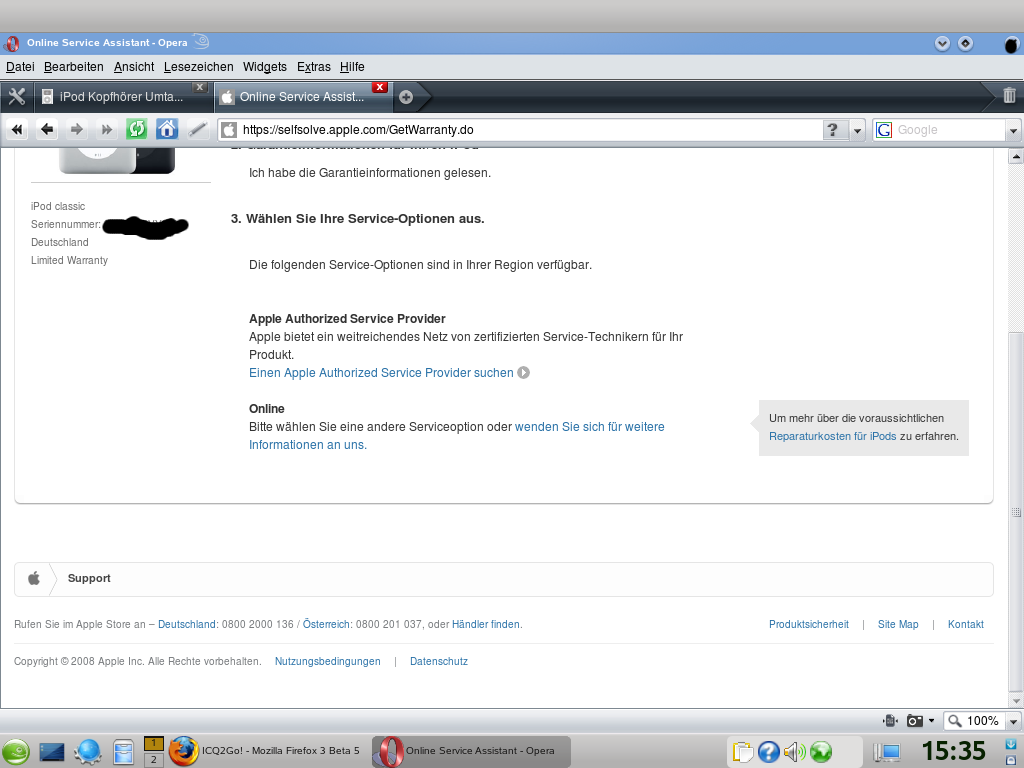This screenshot has height=768, width=1024.
Task: Open the file manager cabinet icon in the taskbar
Action: tap(123, 752)
